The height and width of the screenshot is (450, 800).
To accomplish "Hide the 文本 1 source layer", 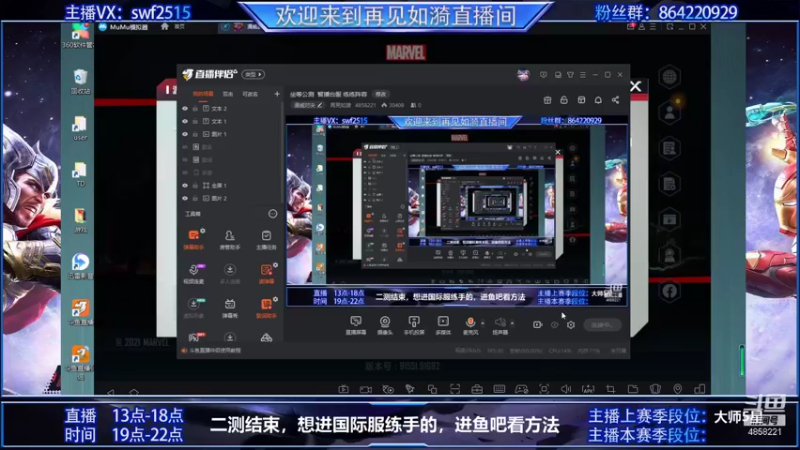I will pyautogui.click(x=185, y=121).
